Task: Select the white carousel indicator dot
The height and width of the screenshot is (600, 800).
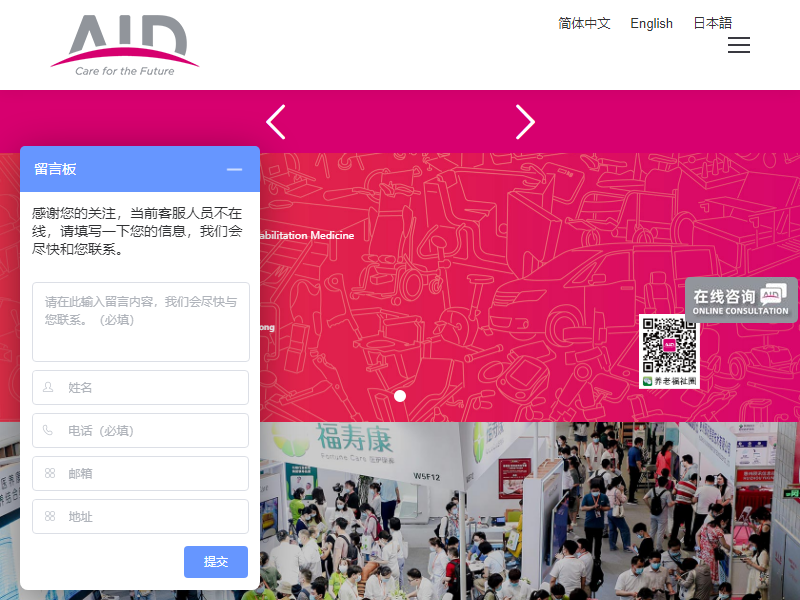Action: coord(400,396)
